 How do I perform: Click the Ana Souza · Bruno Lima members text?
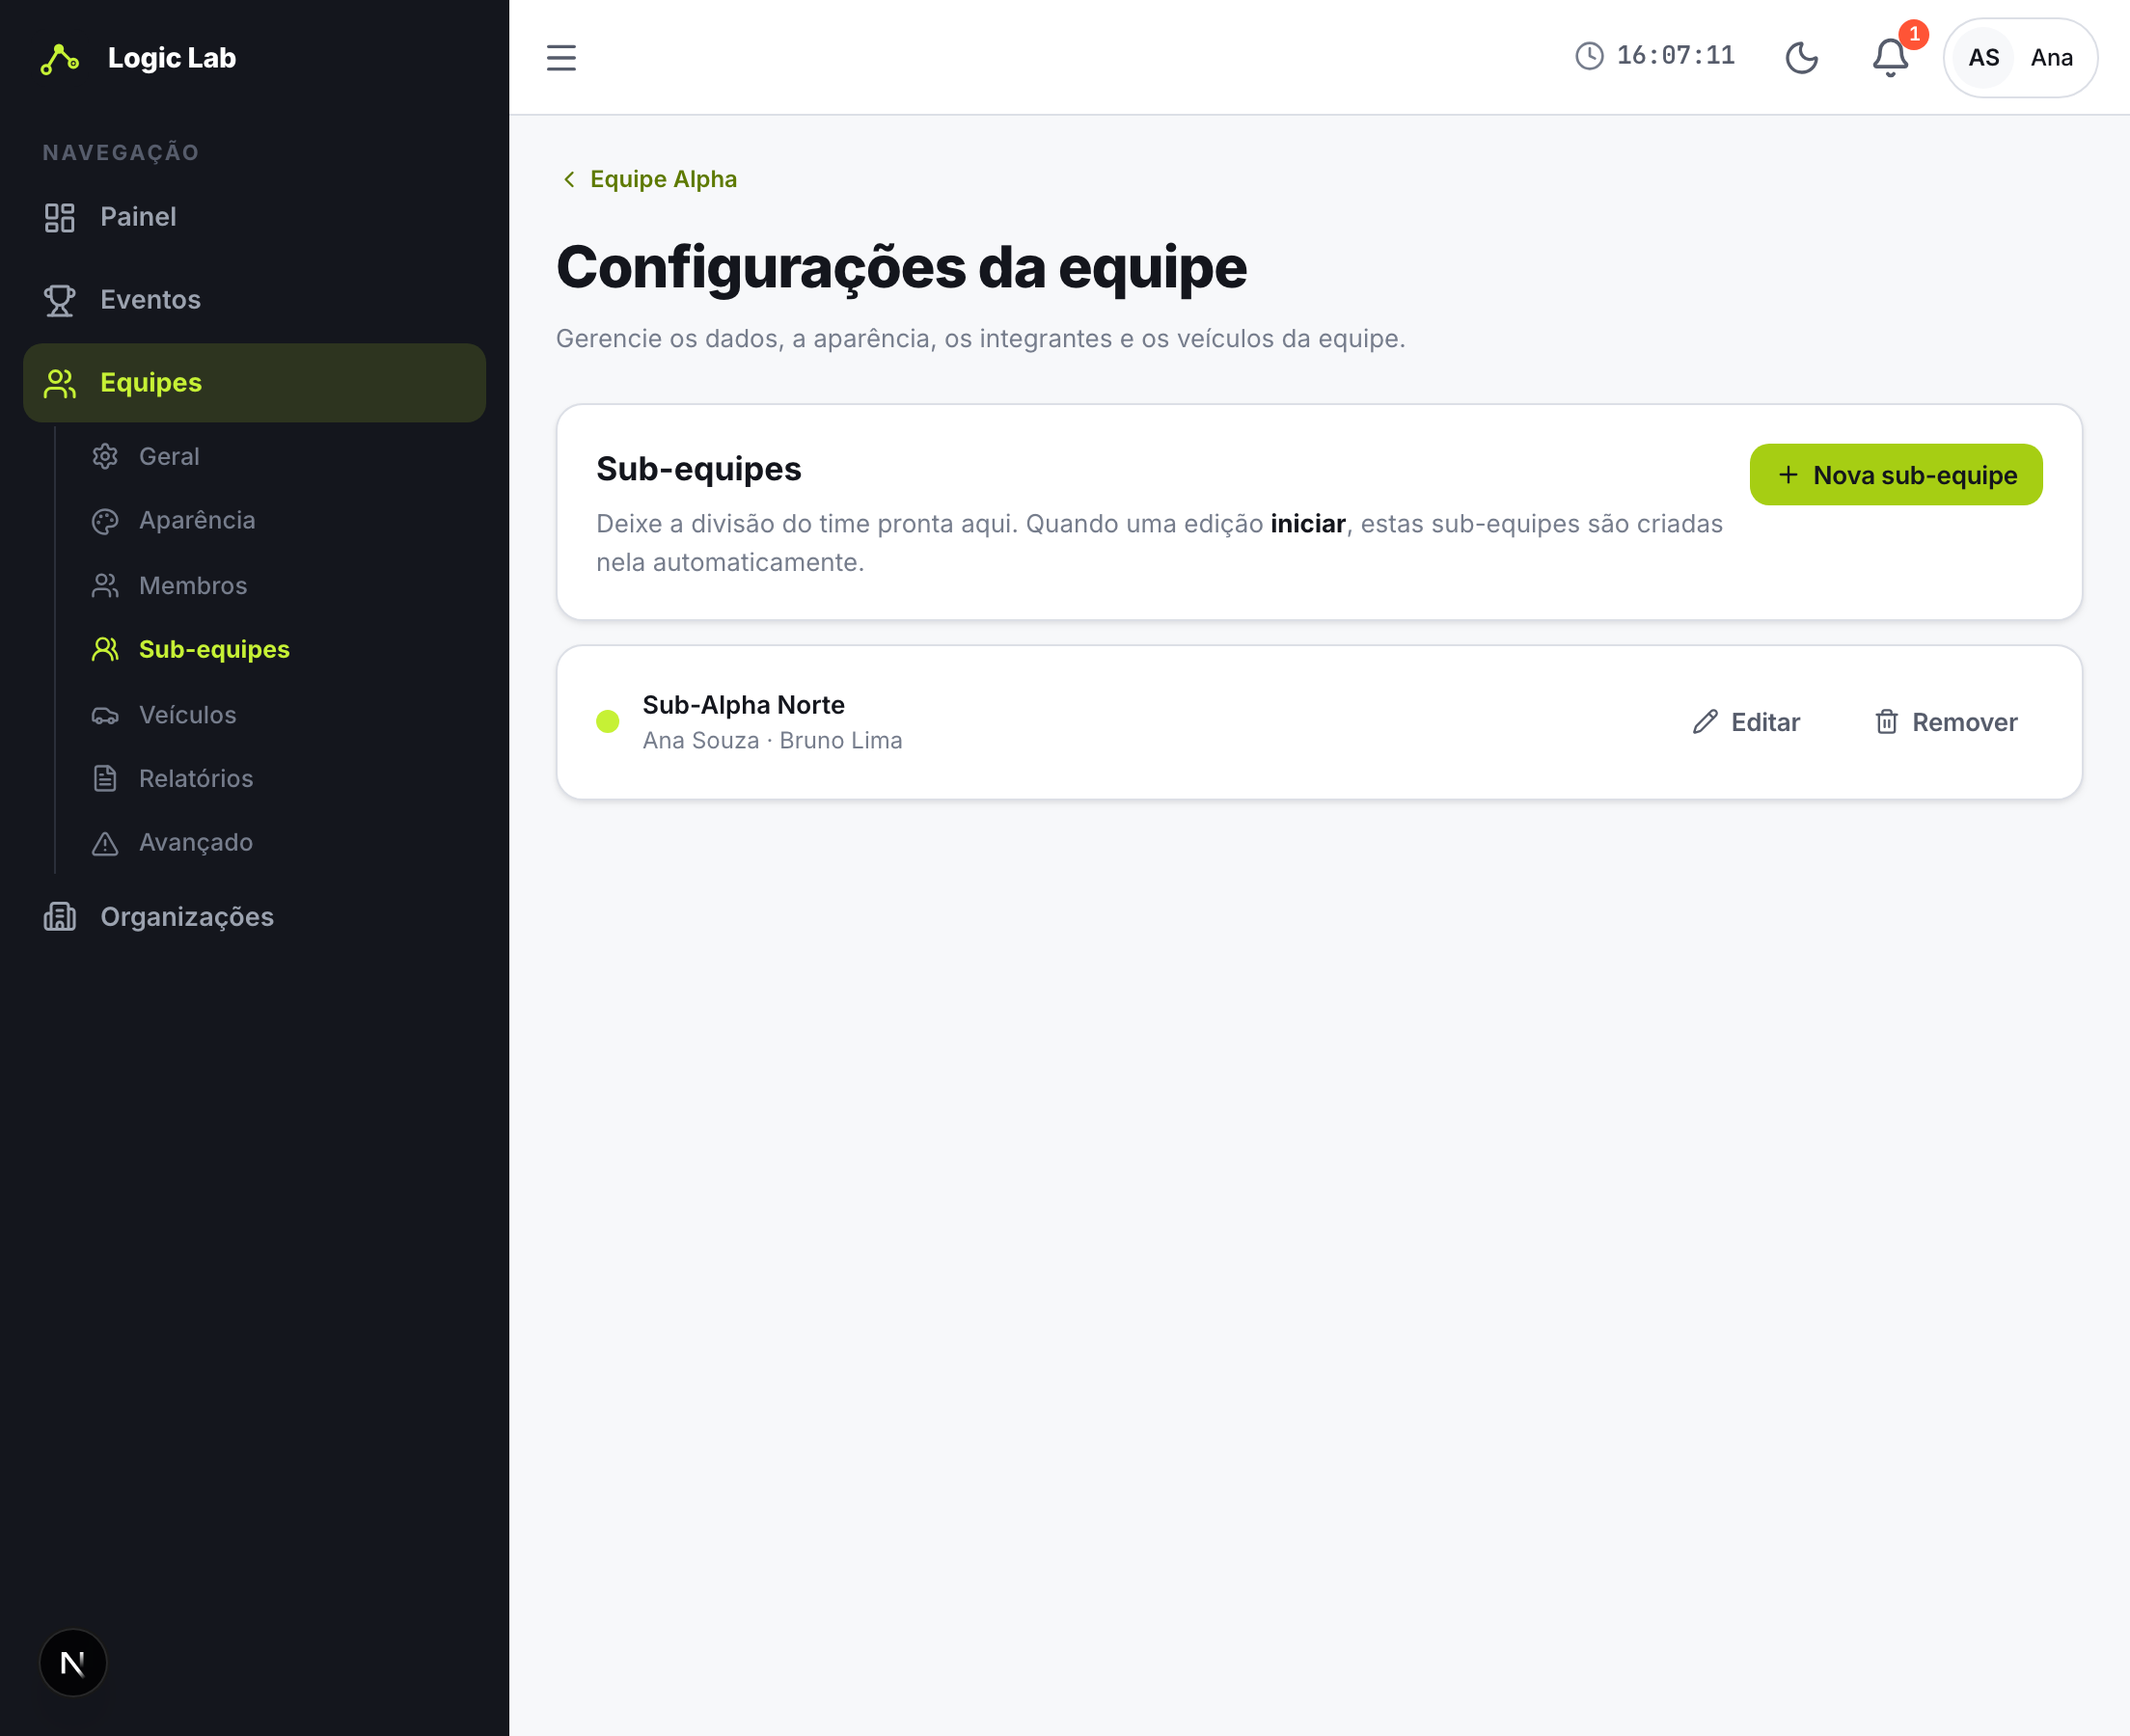[x=773, y=741]
